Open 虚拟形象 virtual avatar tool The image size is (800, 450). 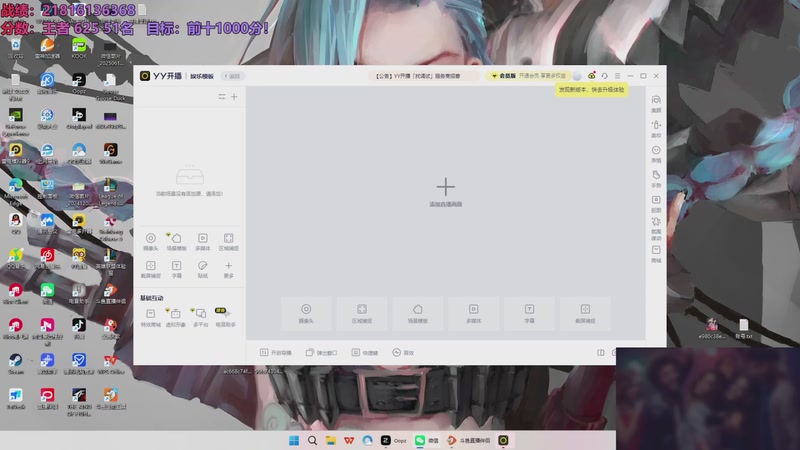coord(176,317)
